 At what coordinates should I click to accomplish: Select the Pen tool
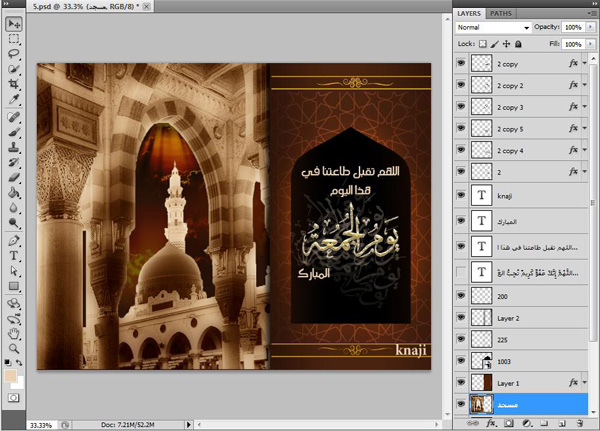[x=14, y=241]
